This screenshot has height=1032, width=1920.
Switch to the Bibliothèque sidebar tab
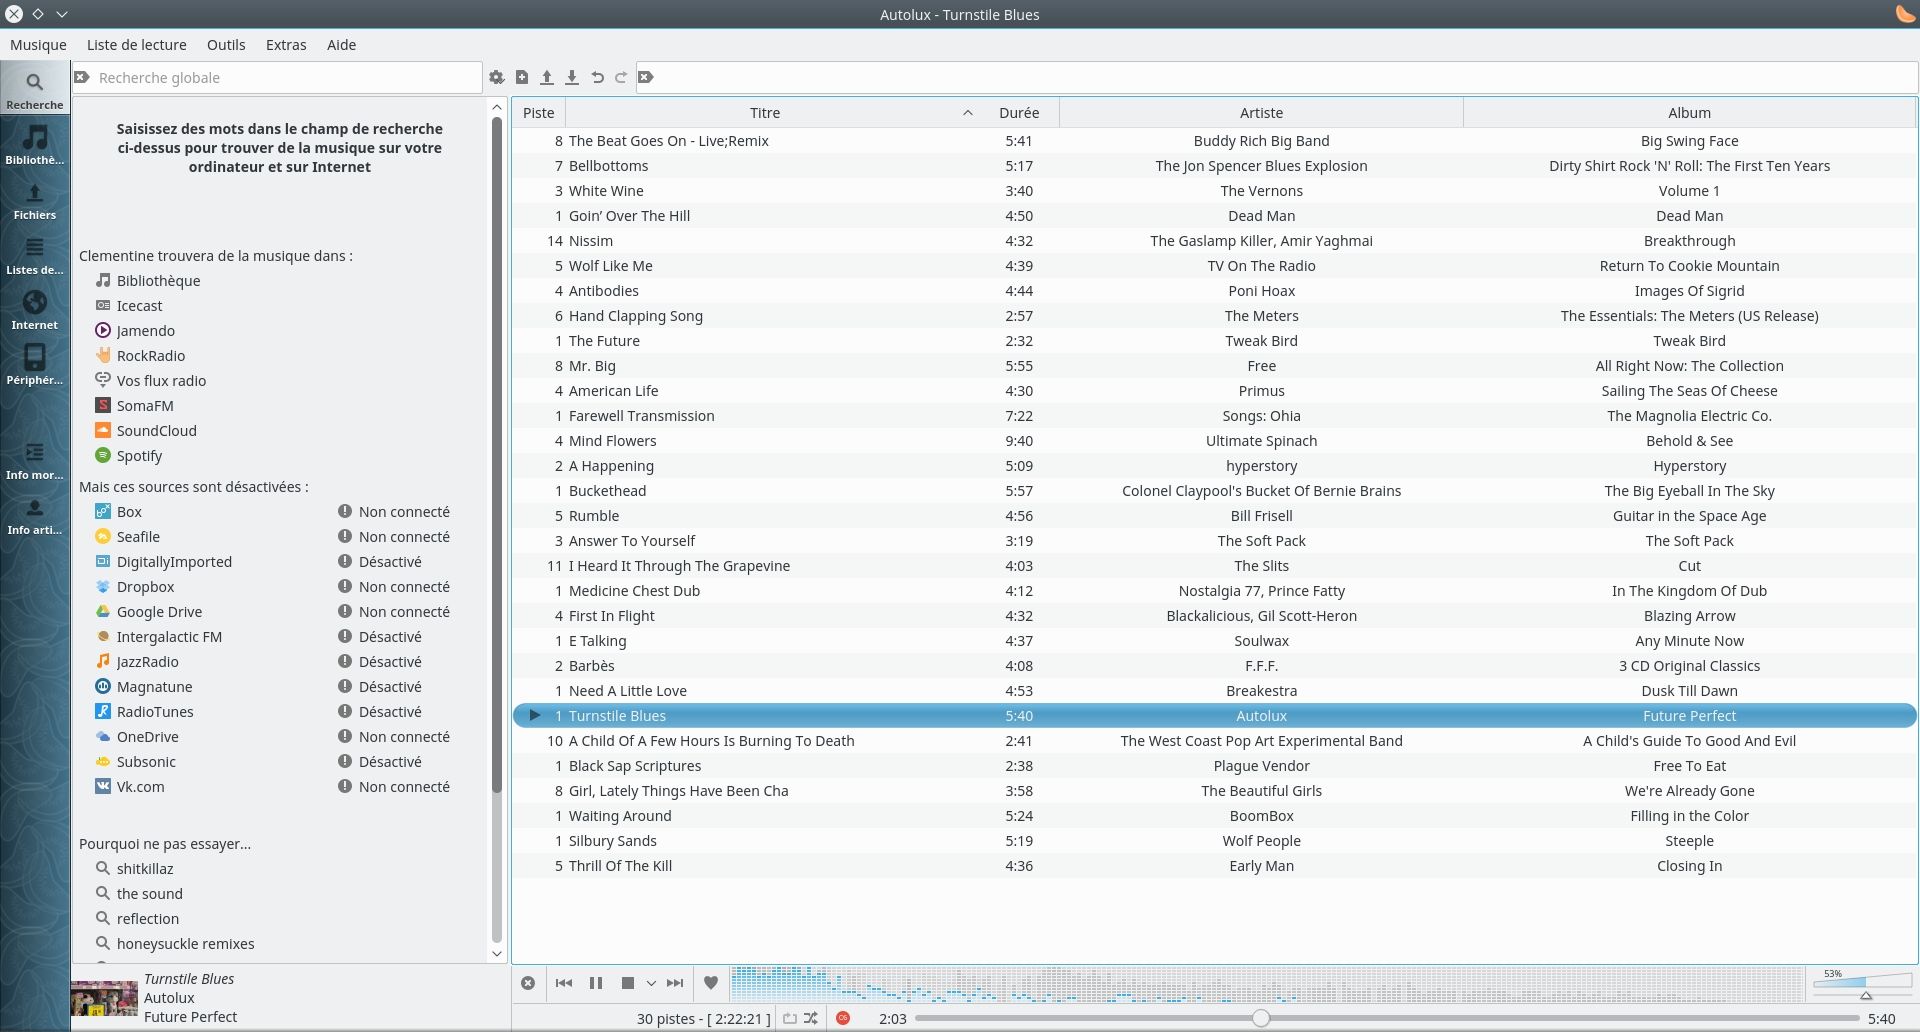35,143
